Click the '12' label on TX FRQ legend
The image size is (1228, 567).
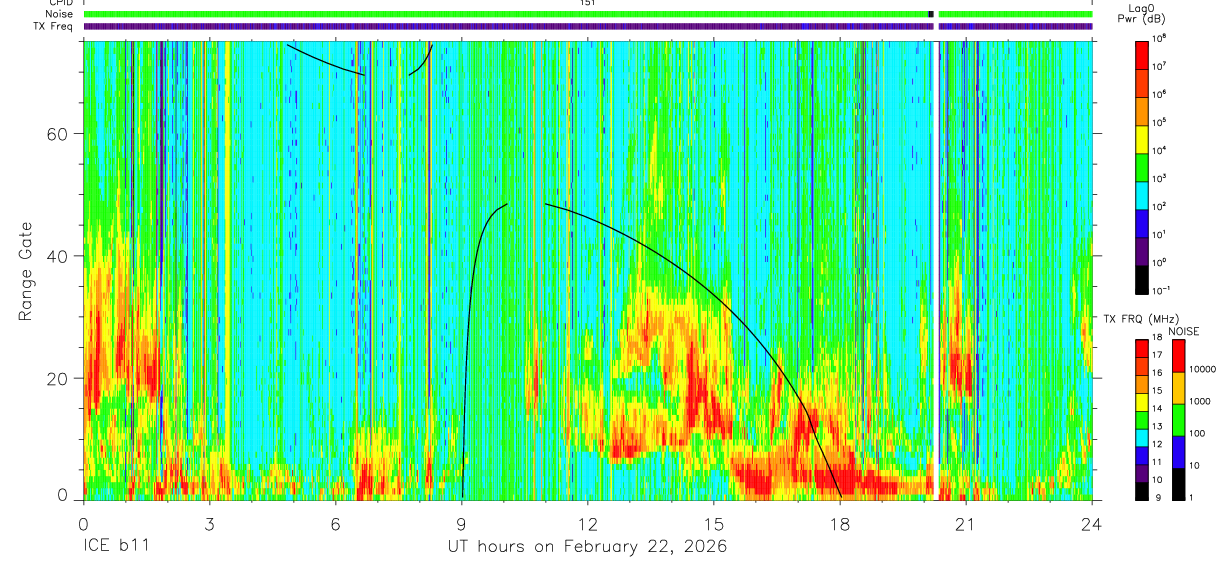(x=1159, y=444)
